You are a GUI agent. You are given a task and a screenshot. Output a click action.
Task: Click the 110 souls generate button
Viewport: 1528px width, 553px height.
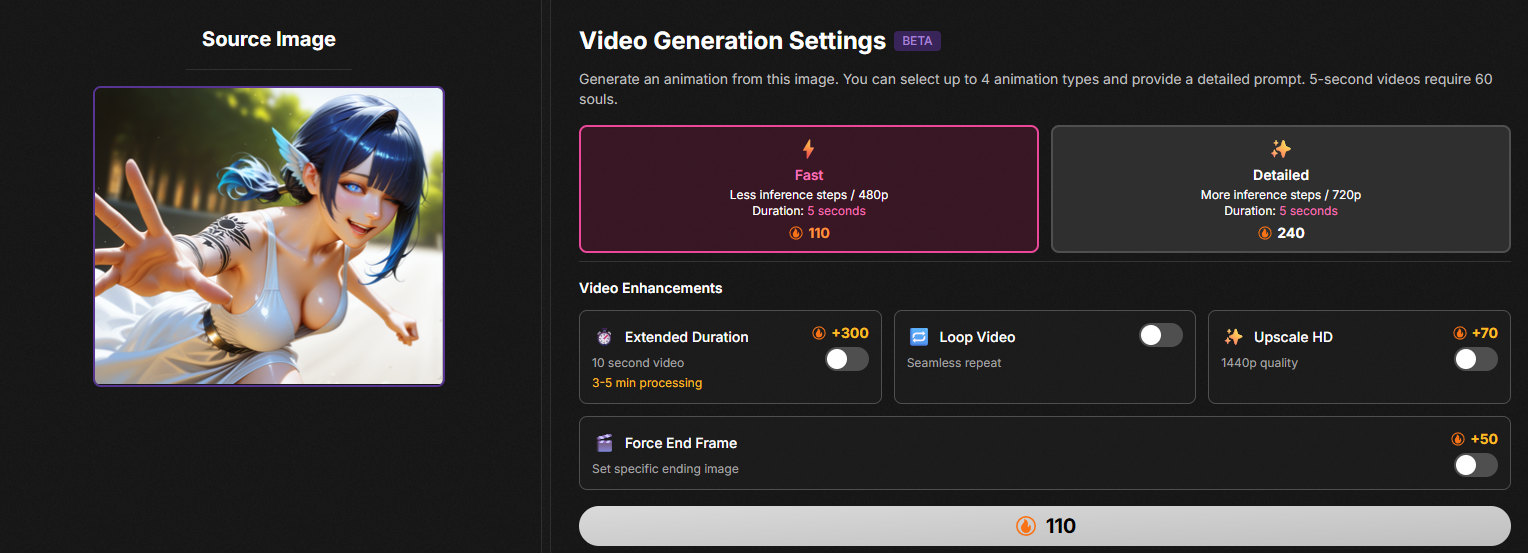point(1045,526)
